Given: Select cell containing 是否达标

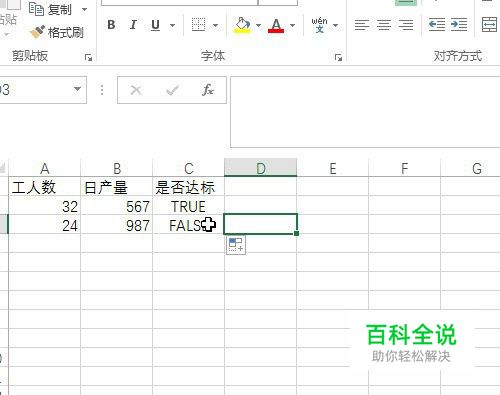Looking at the screenshot, I should click(189, 187).
